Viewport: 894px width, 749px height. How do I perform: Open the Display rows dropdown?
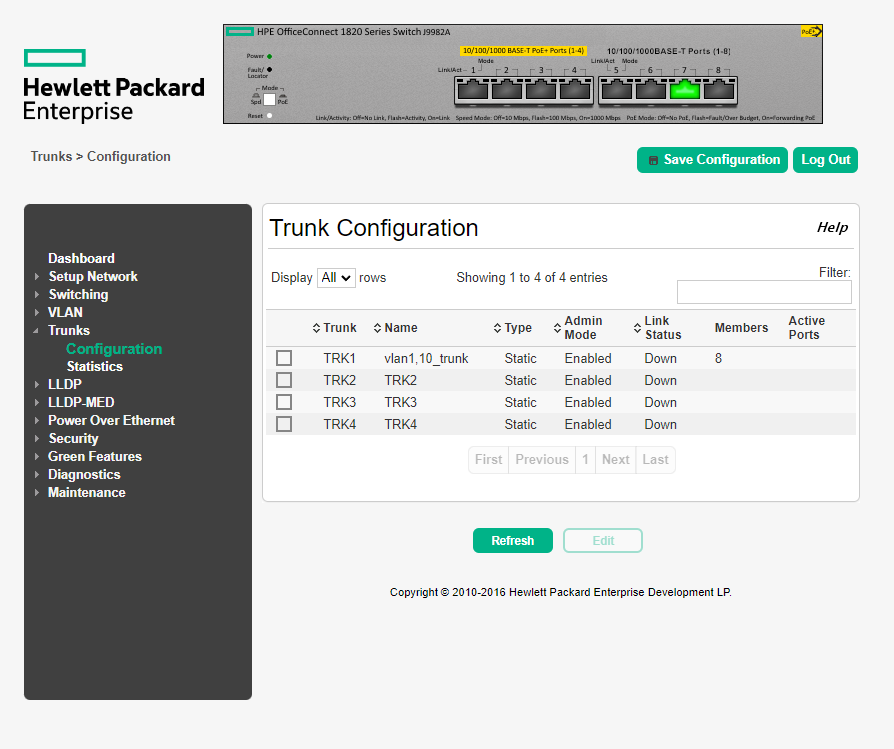(336, 278)
